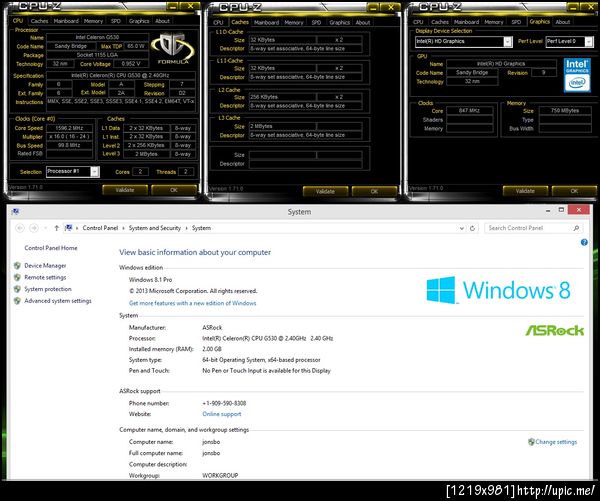600x501 pixels.
Task: Open Device Manager link
Action: (45, 266)
